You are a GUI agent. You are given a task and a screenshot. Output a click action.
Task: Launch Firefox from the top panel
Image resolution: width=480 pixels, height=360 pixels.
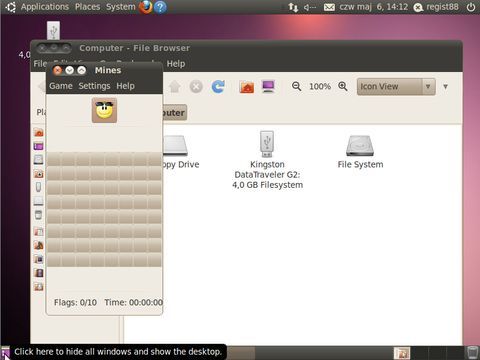click(145, 7)
